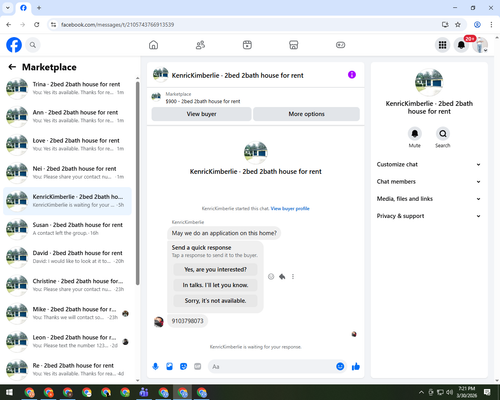Viewport: 500px width, 400px height.
Task: Send quick reply 'Sorry, it's not available.'
Action: click(x=215, y=301)
